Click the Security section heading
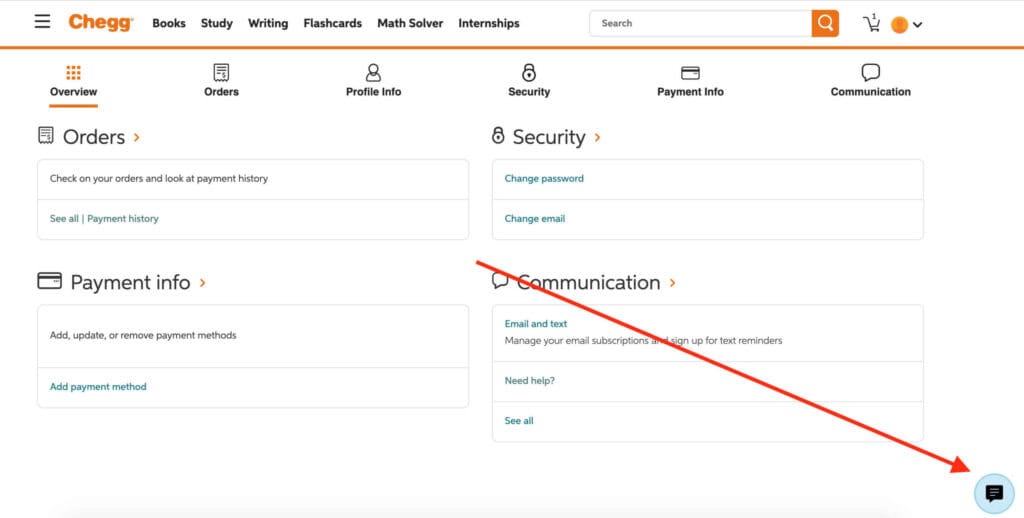 tap(549, 137)
